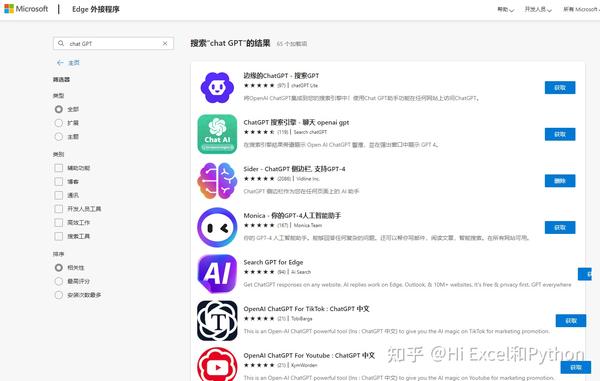This screenshot has width=600, height=381.
Task: Click the Ai Search publisher name
Action: (301, 272)
